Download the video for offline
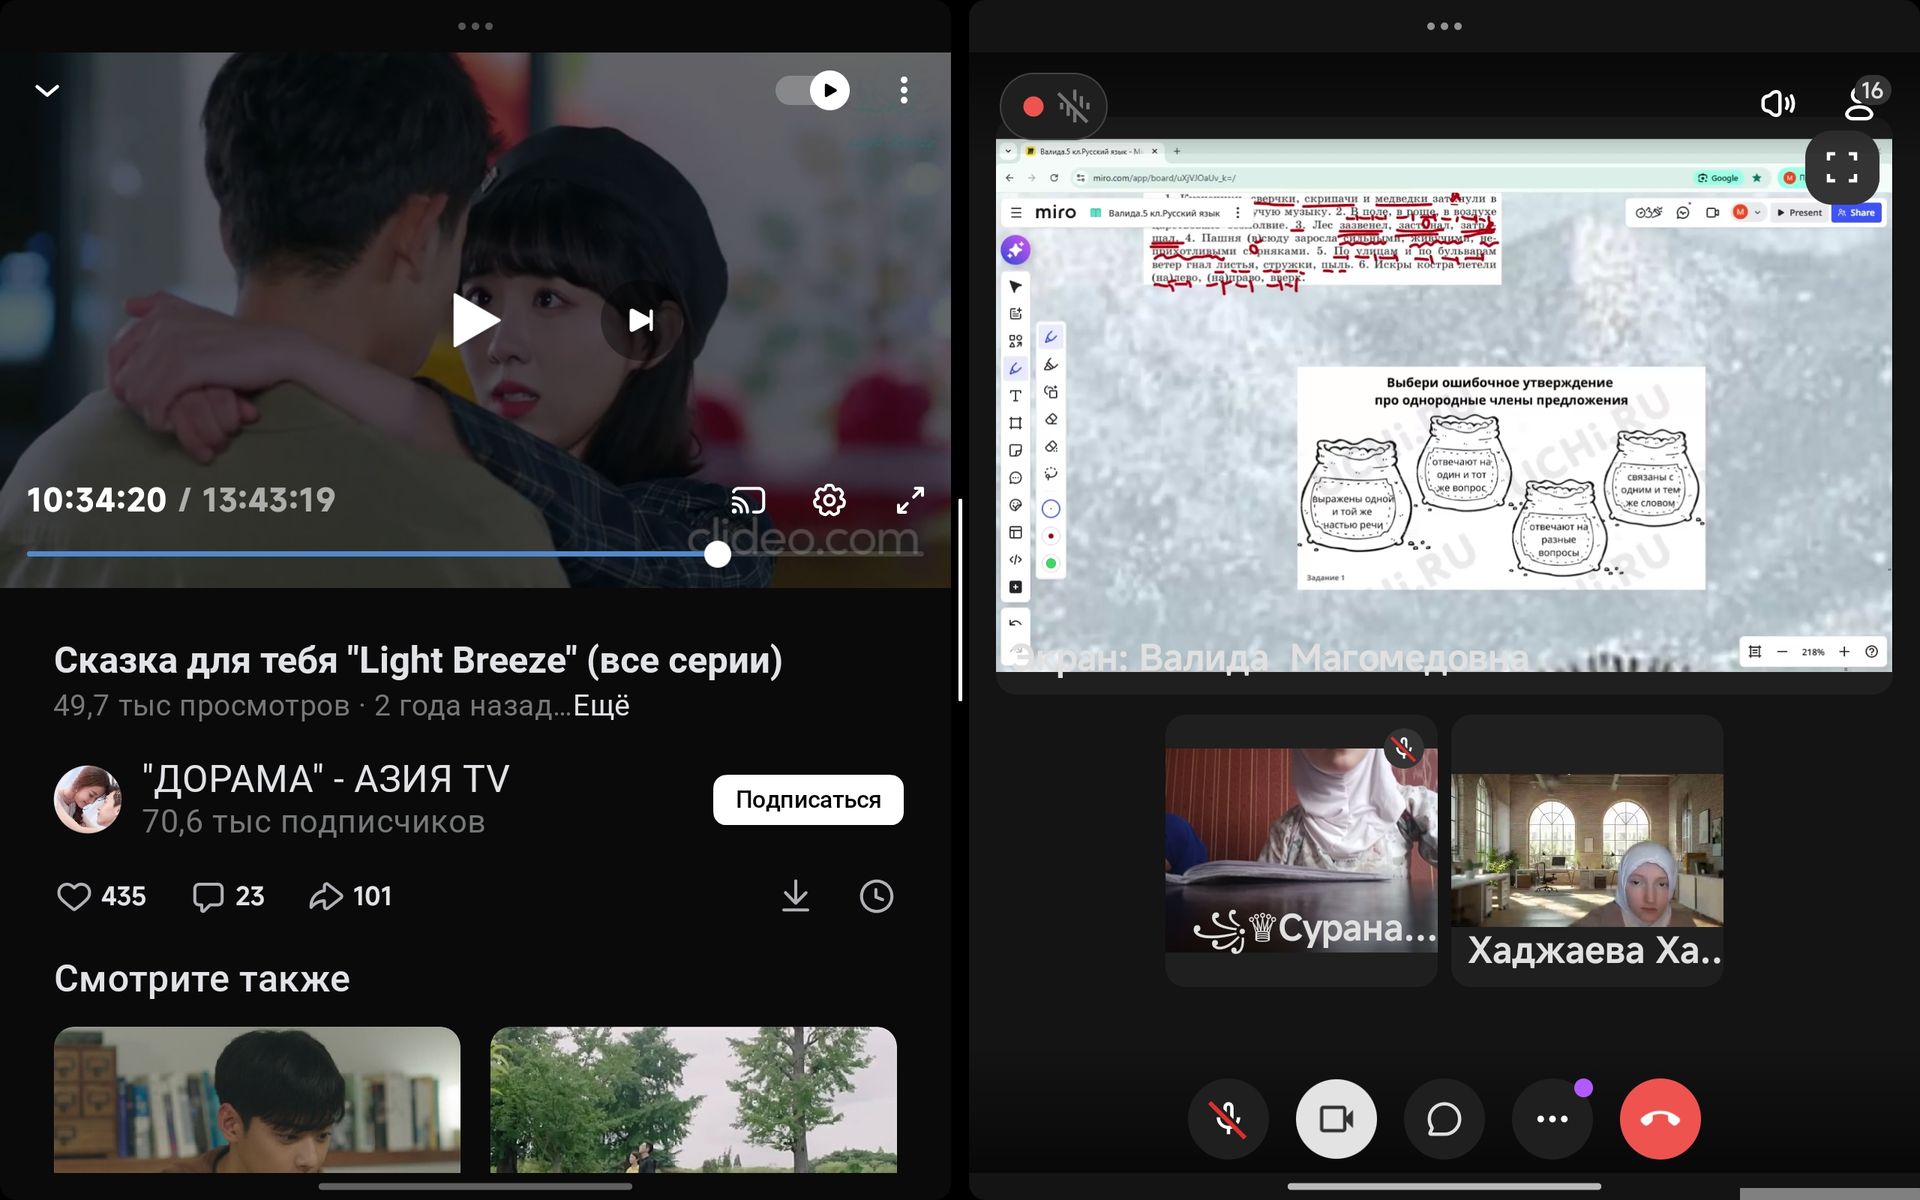 tap(795, 896)
